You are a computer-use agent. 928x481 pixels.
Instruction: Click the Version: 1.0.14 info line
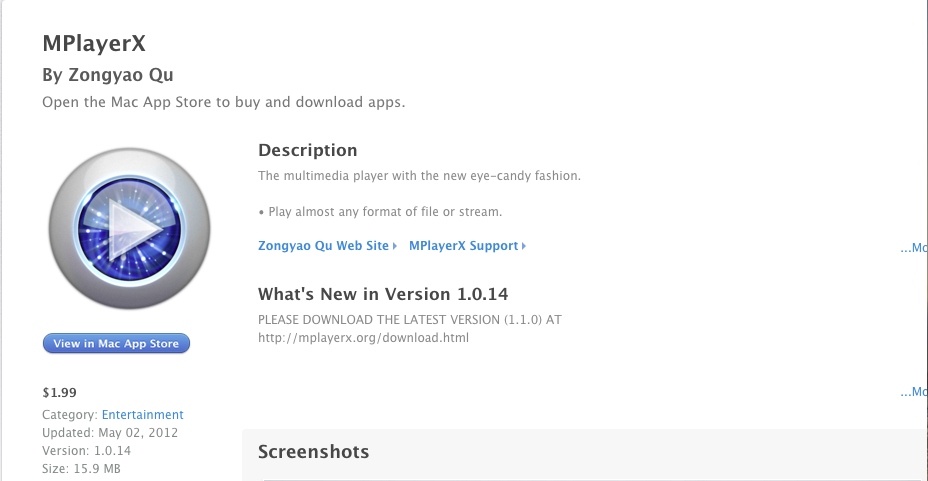pyautogui.click(x=86, y=451)
